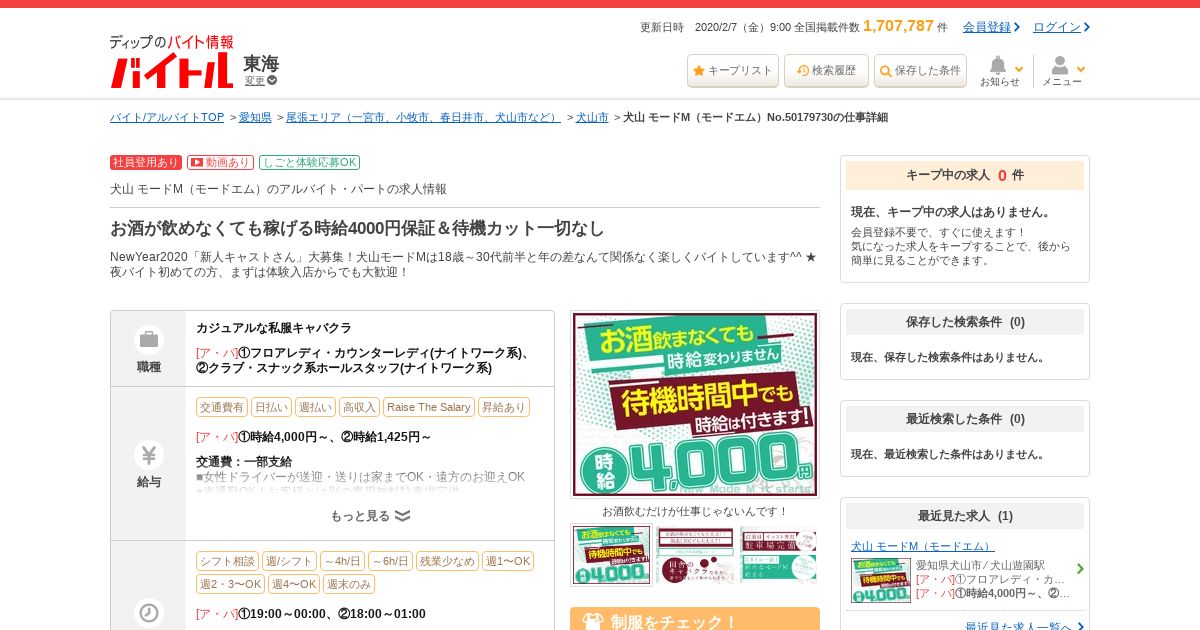Select the first green 4,000 thumbnail

(611, 555)
